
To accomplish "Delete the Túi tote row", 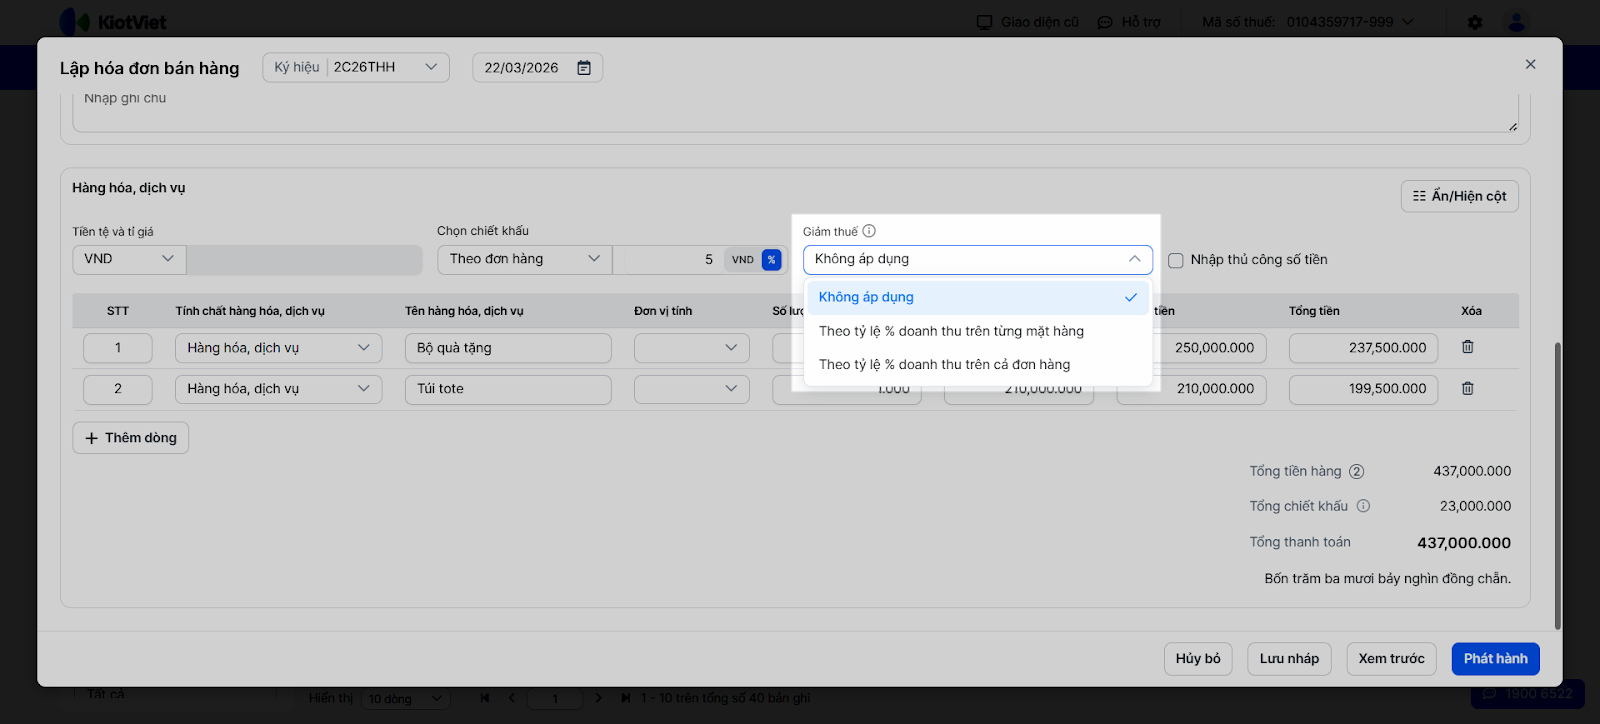I will (1467, 389).
